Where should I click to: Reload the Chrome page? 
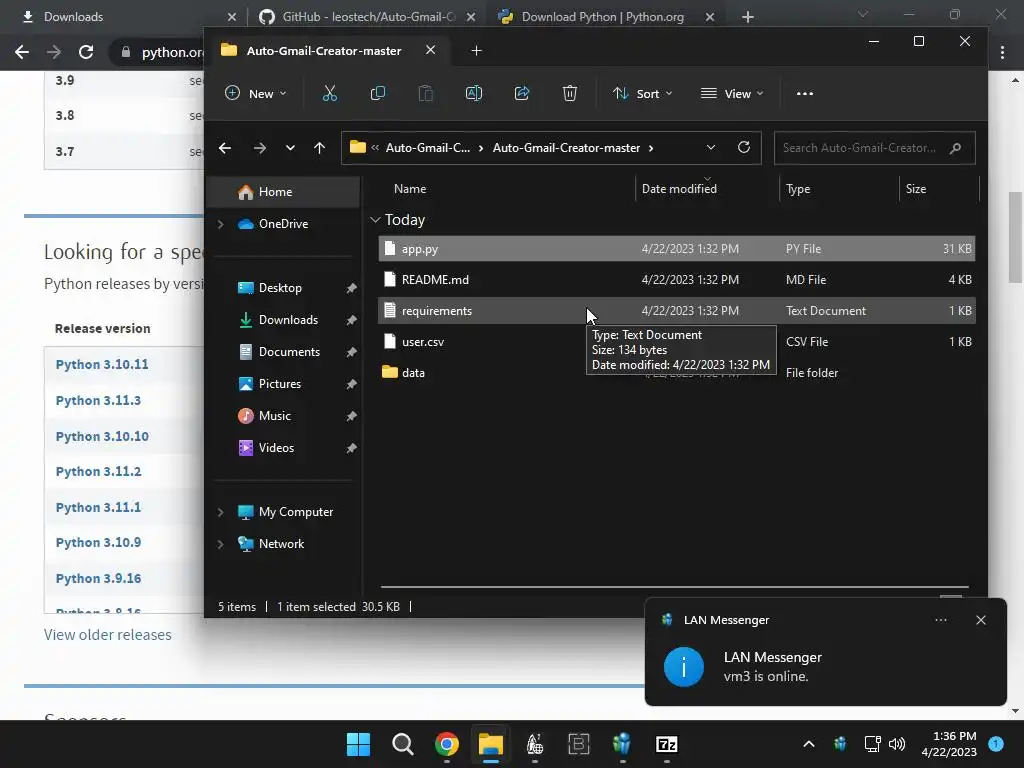tap(86, 52)
